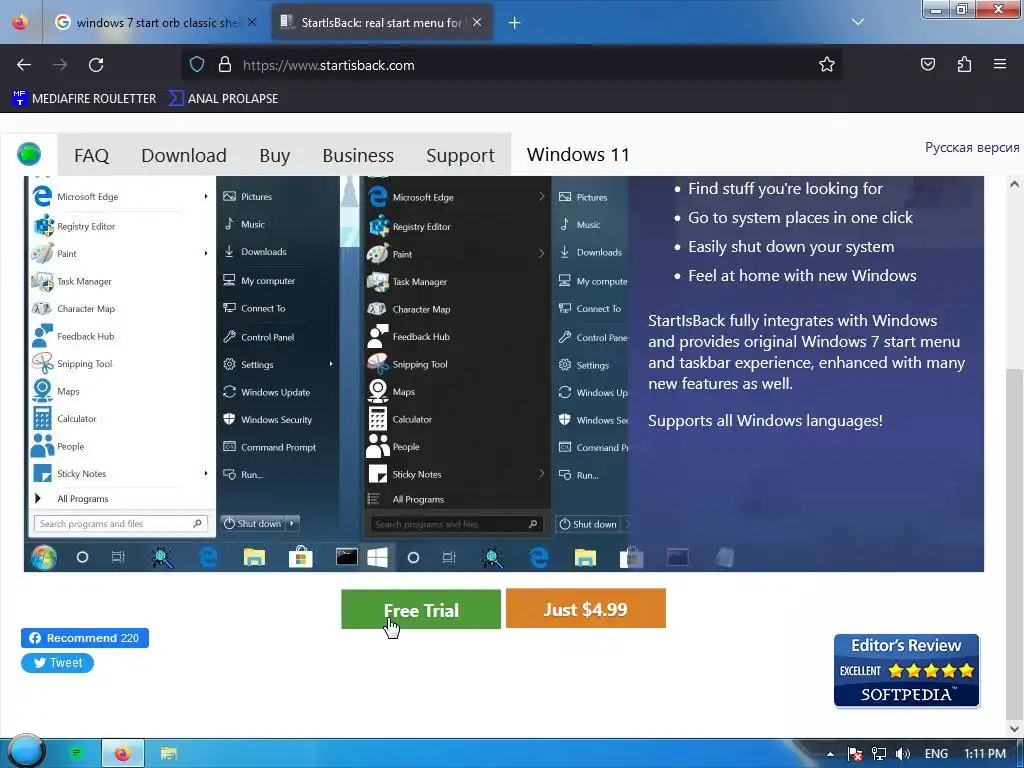Close the Google search tab

pyautogui.click(x=252, y=22)
